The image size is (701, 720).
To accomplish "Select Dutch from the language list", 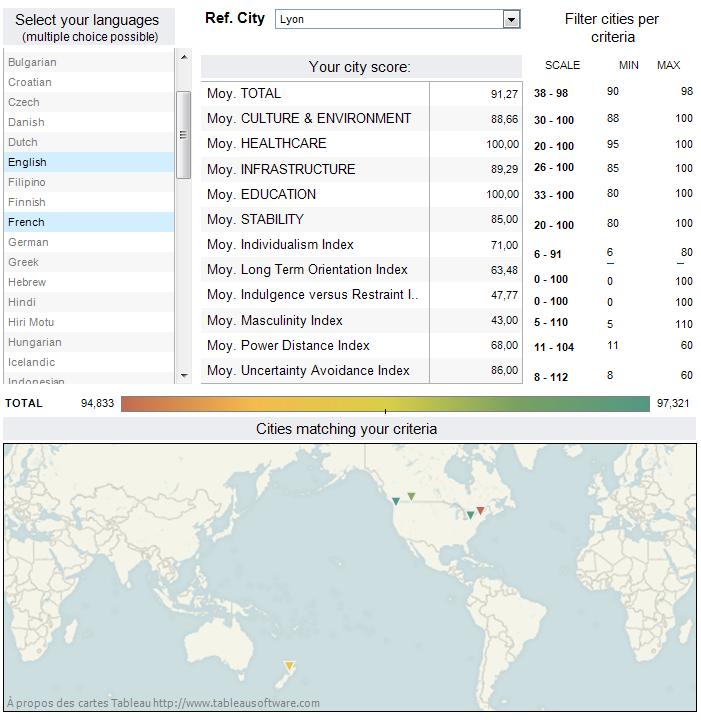I will point(89,142).
